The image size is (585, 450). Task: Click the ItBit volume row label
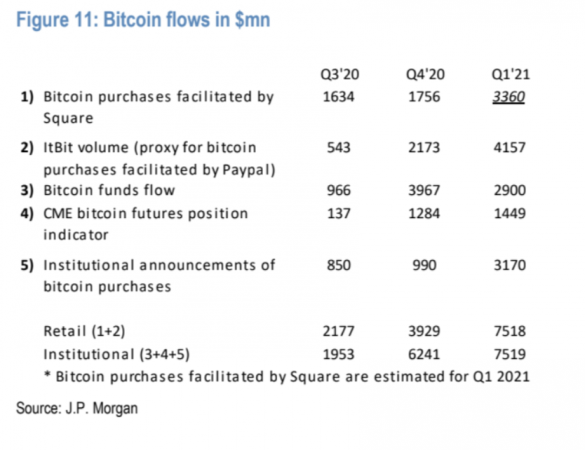pos(159,158)
